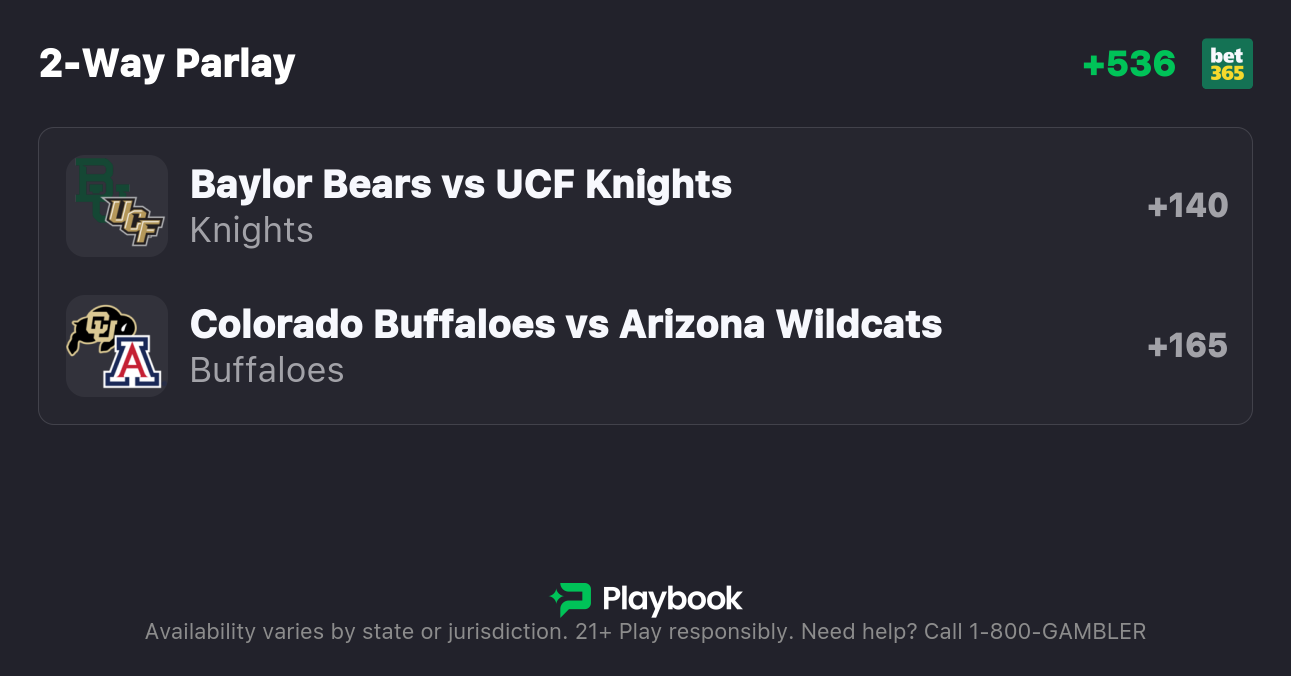
Task: Click the bet365 sportsbook logo
Action: click(1227, 64)
